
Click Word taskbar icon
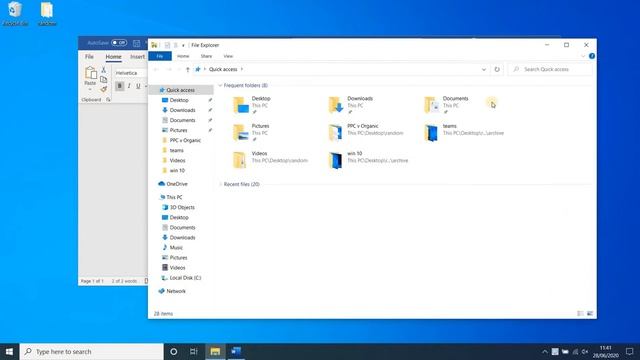coord(236,351)
